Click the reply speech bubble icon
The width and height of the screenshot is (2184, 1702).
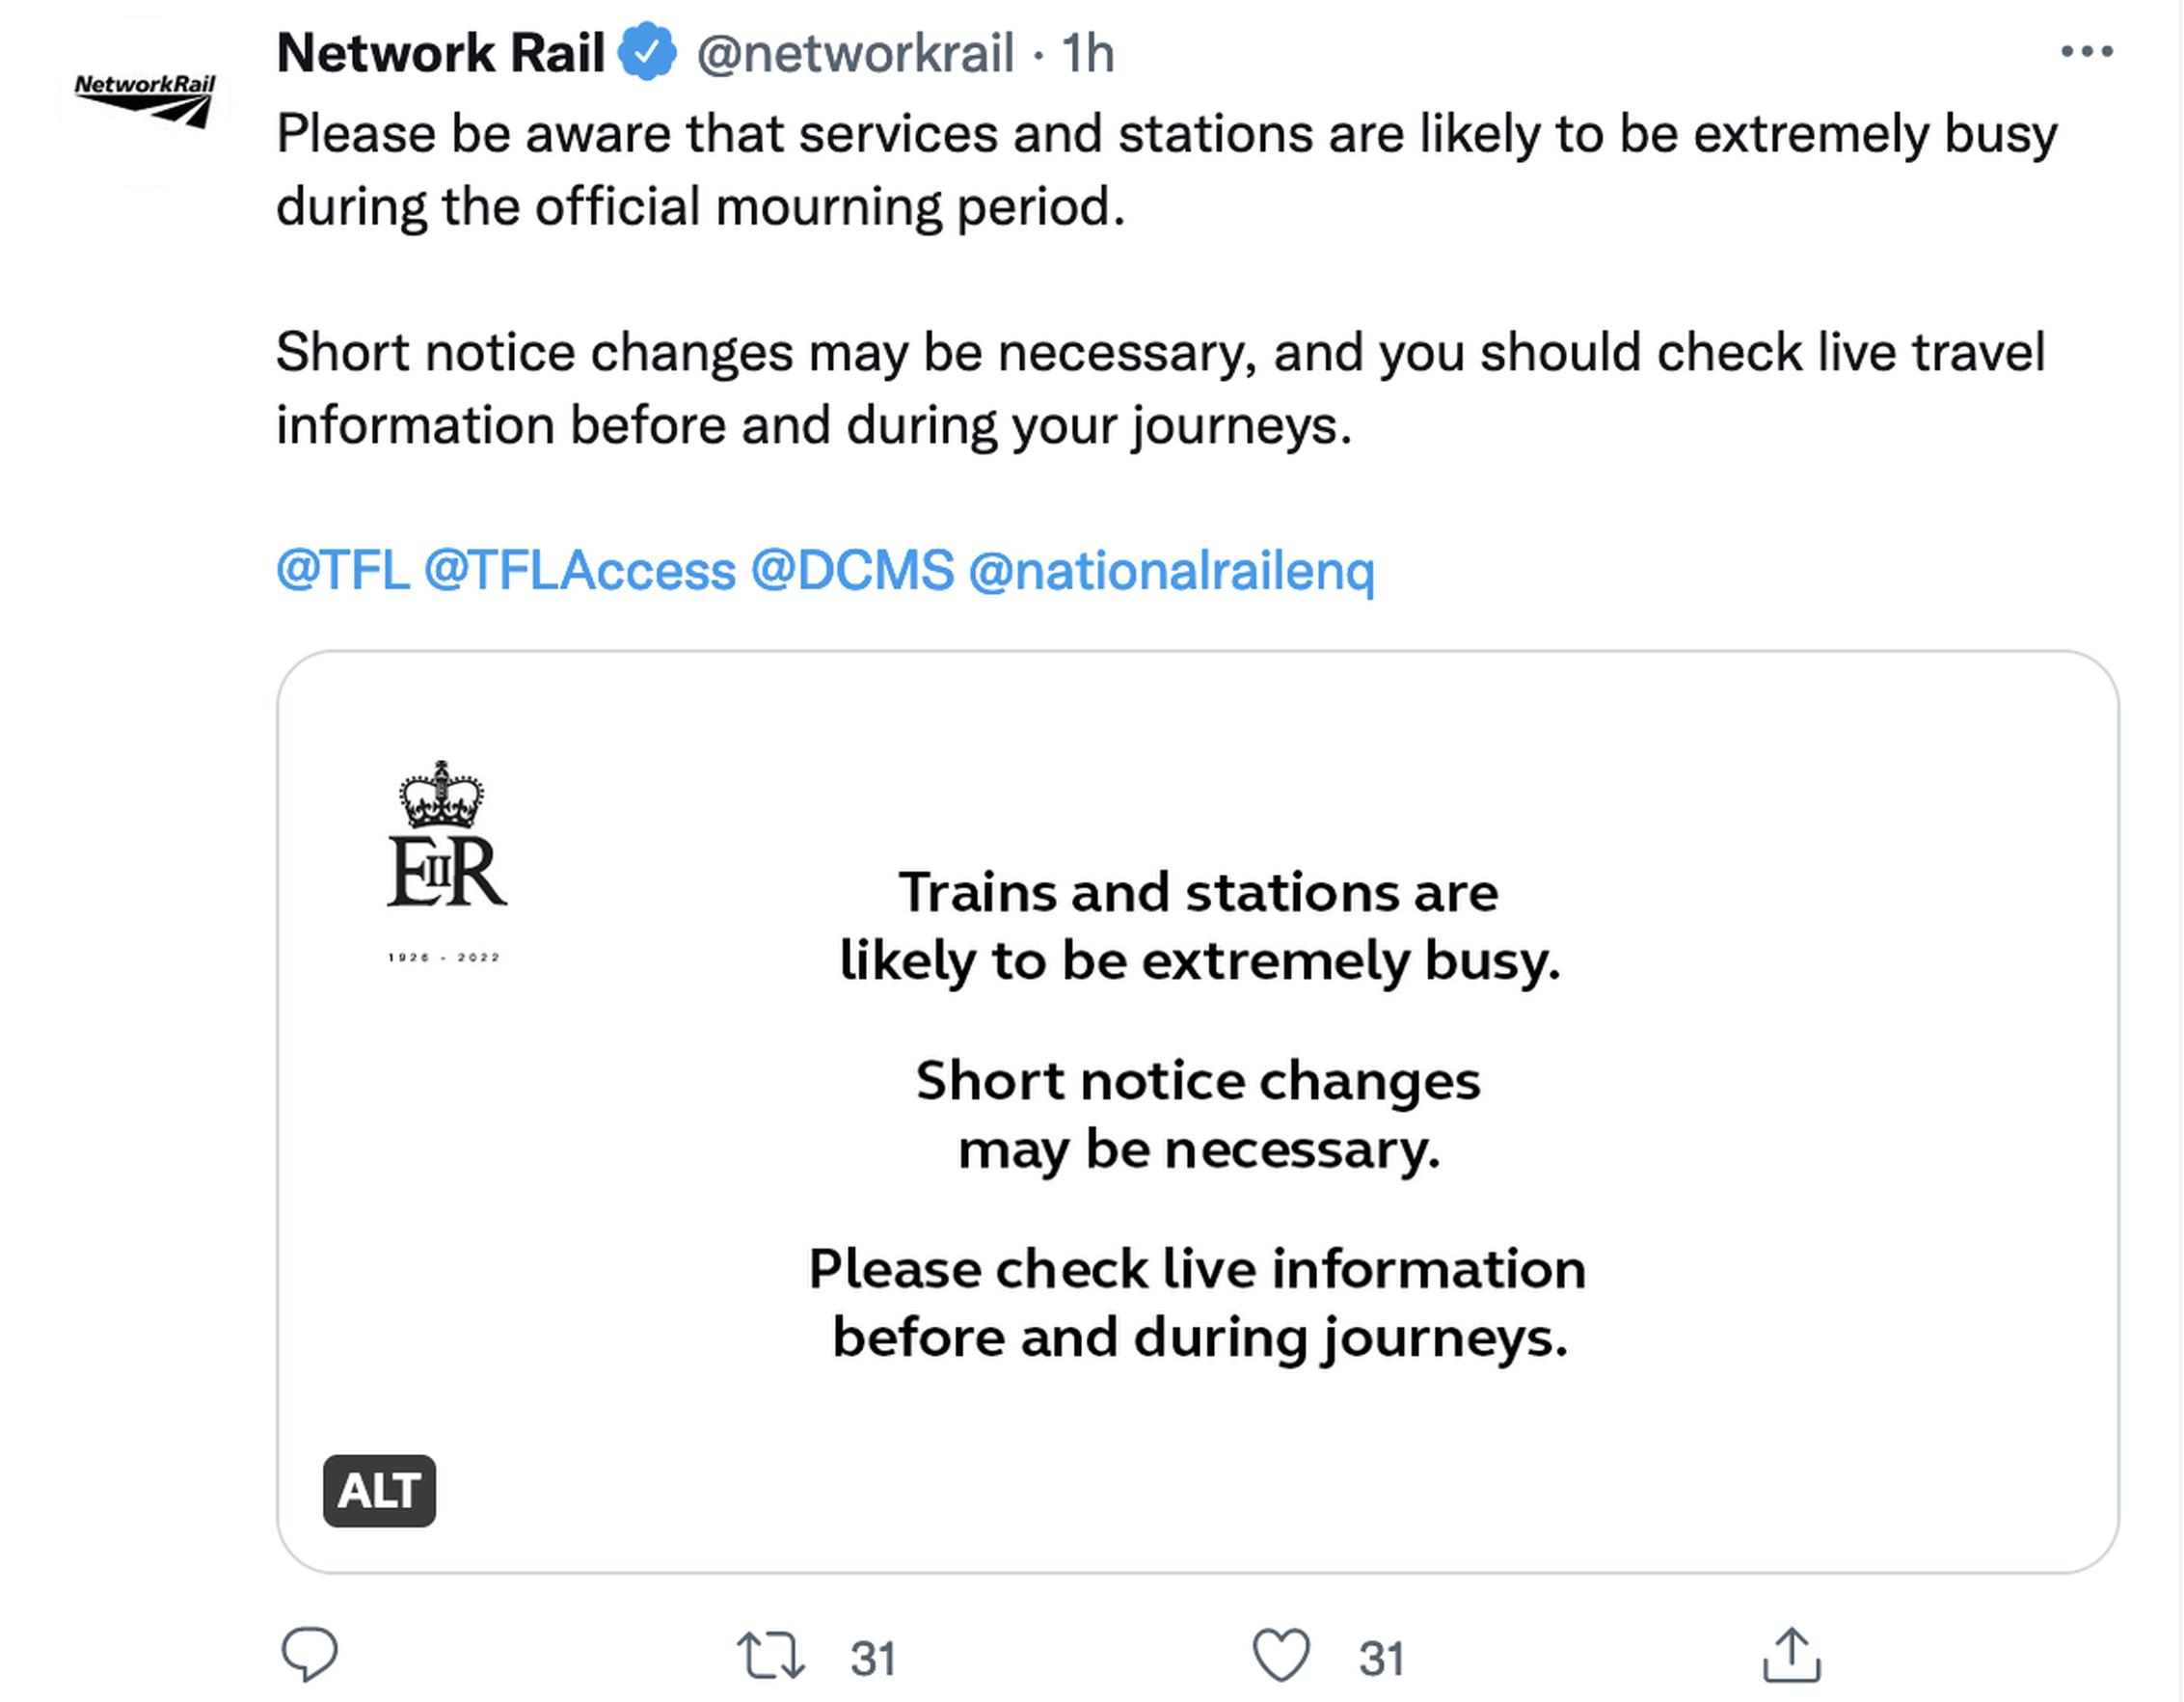(309, 1655)
